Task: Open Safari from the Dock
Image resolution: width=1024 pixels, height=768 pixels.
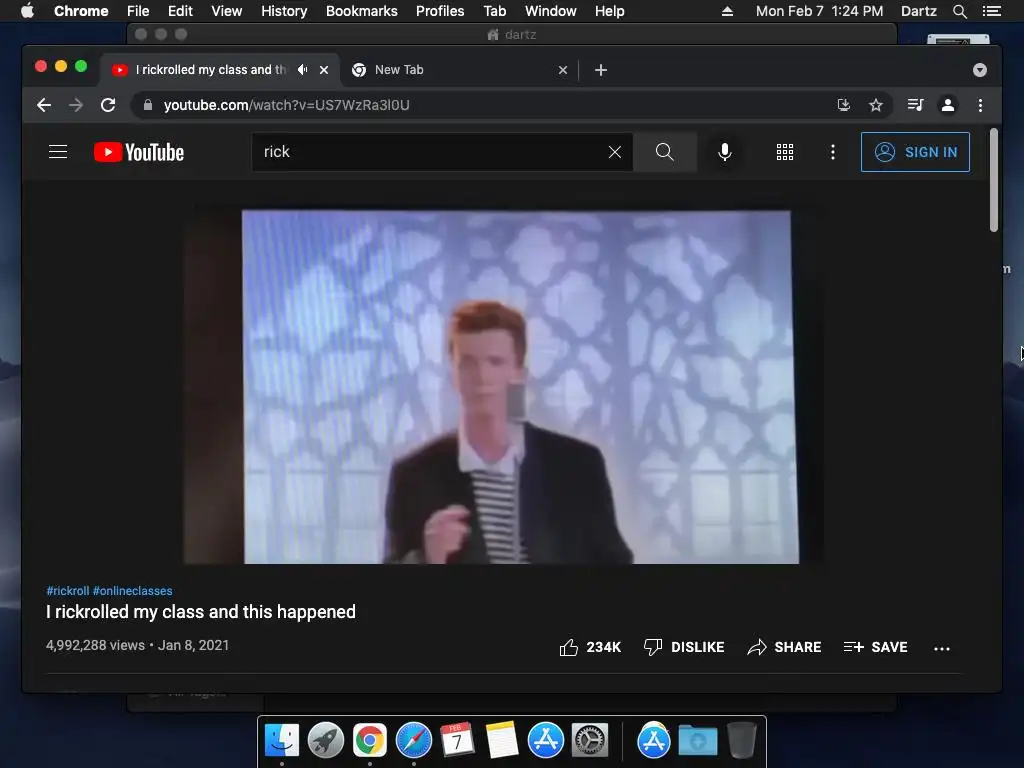Action: 413,741
